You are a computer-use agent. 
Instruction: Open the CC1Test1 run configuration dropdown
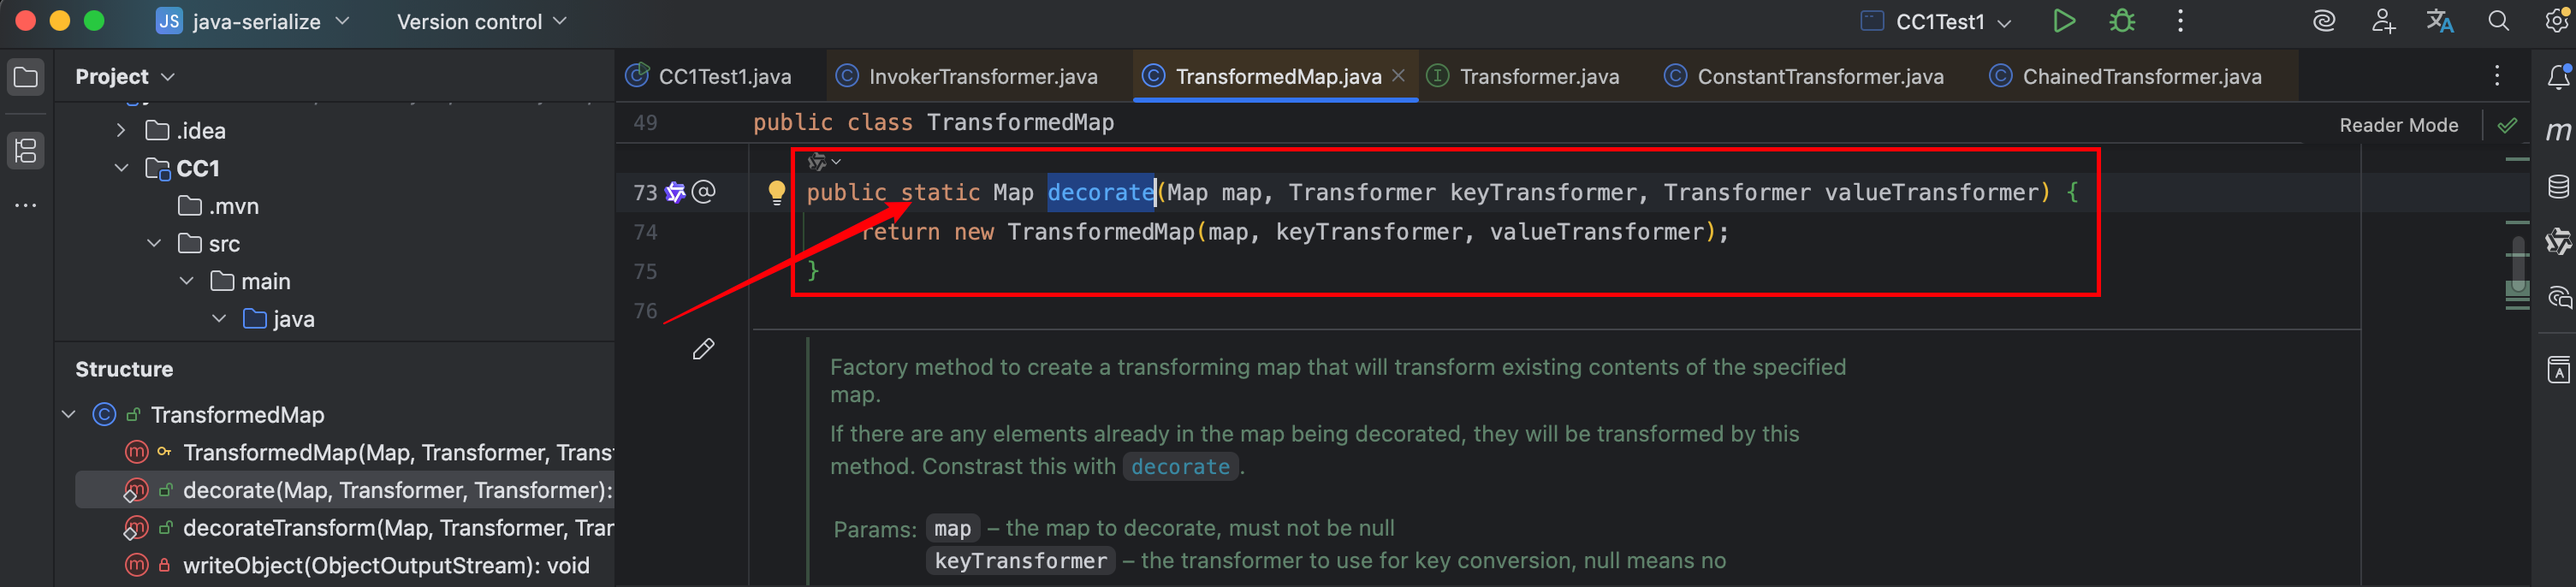tap(1938, 22)
